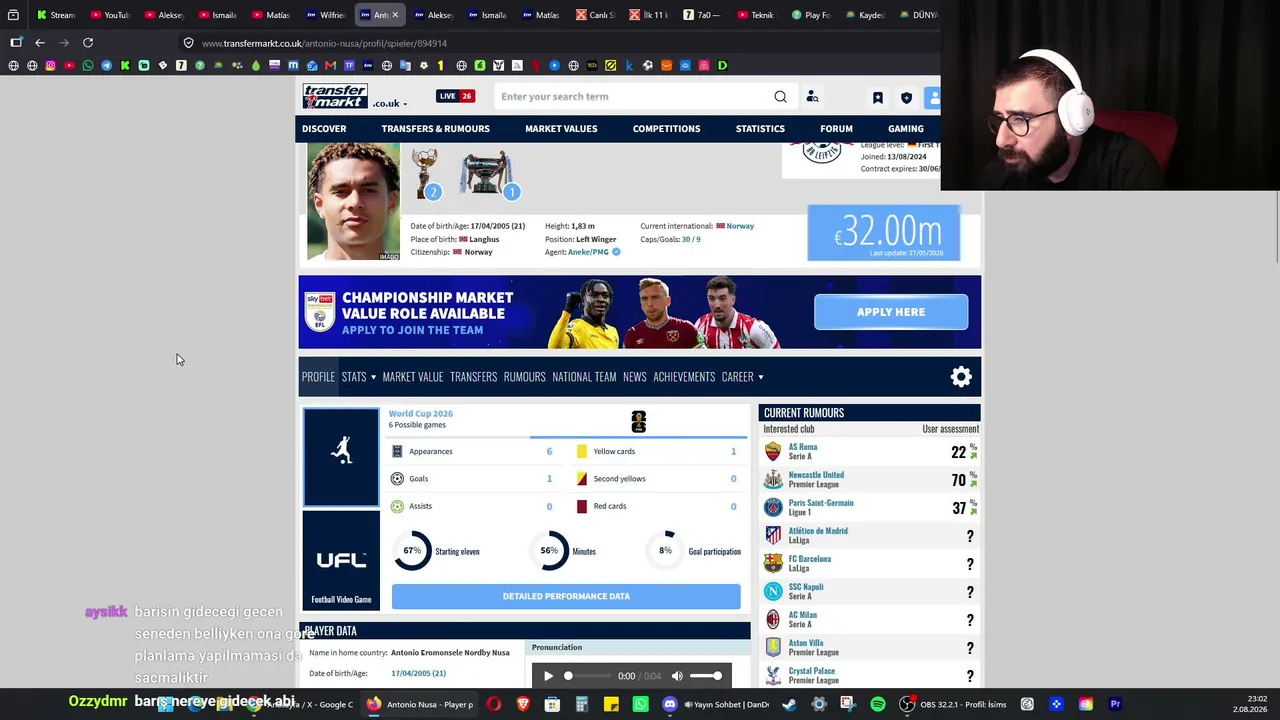Click the browser reload icon
This screenshot has width=1280, height=720.
tap(88, 43)
